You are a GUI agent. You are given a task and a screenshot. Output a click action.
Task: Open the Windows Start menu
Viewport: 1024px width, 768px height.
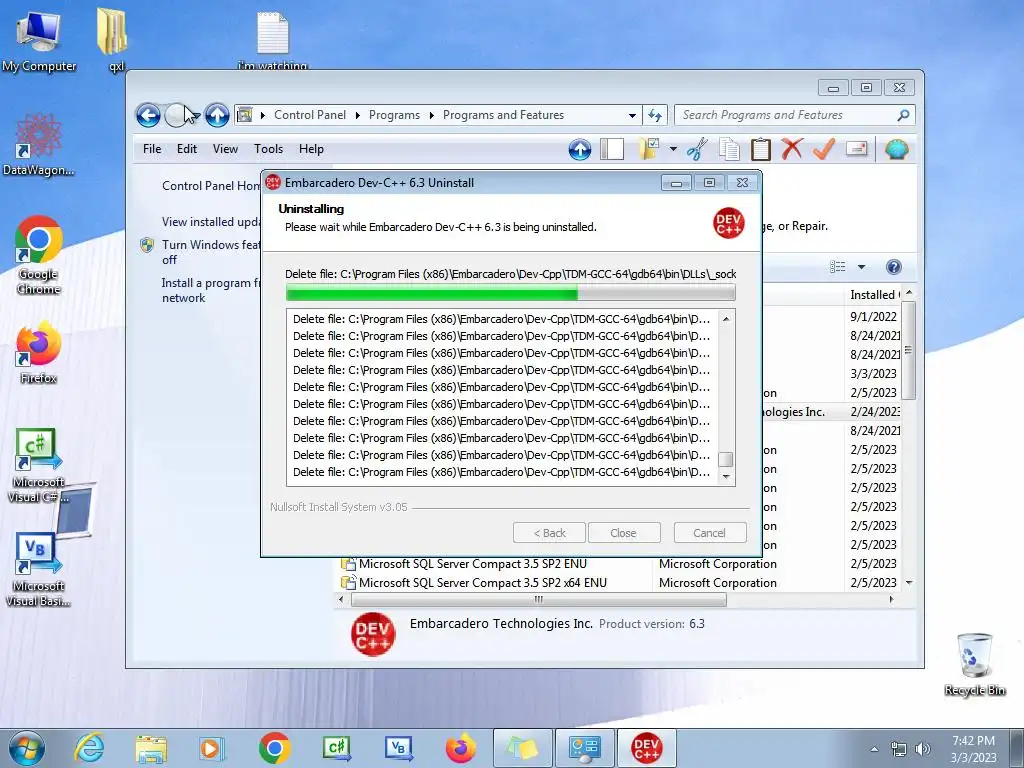point(26,748)
